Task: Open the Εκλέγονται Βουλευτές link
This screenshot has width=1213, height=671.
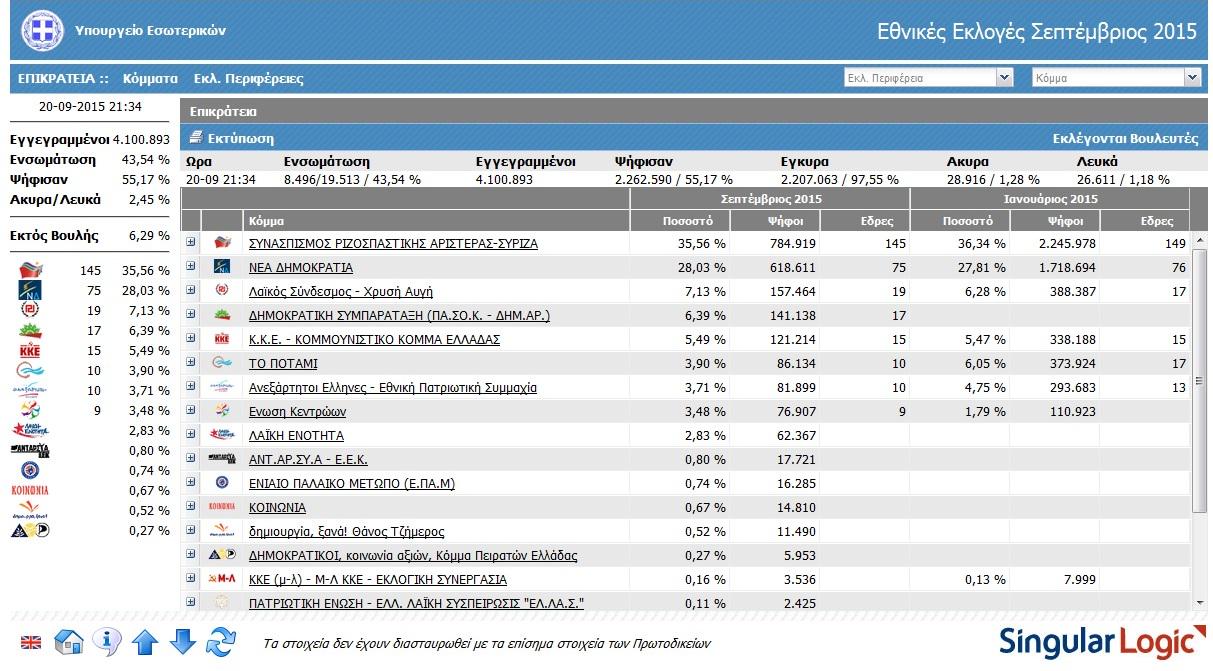Action: pos(1125,139)
